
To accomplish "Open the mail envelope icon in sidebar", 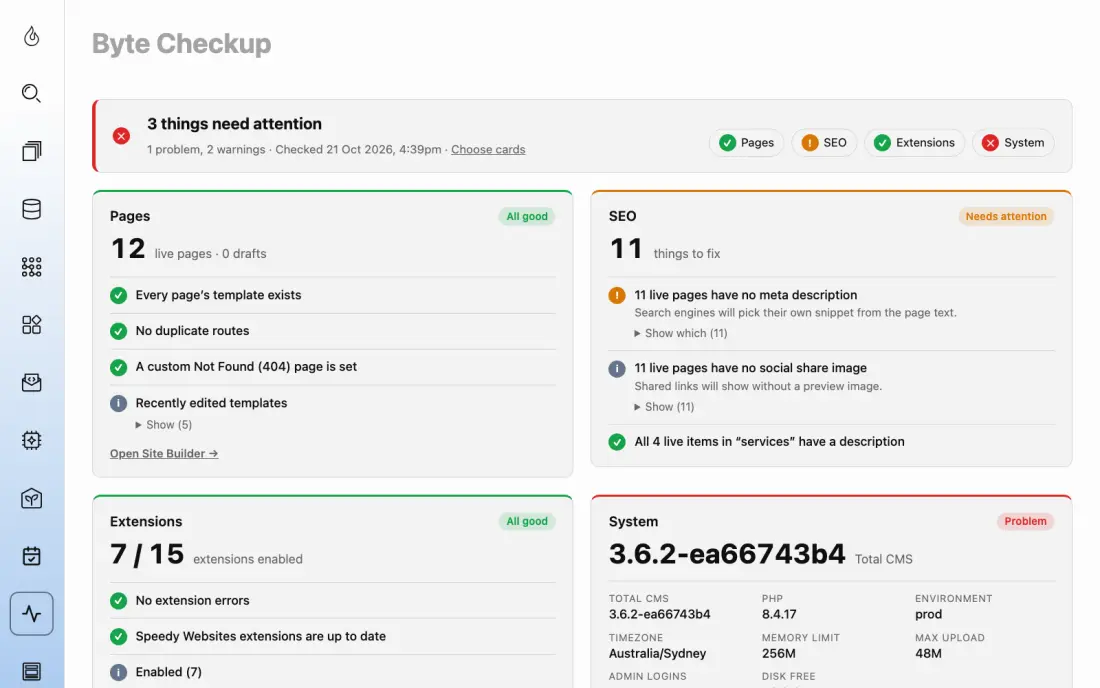I will [x=32, y=382].
